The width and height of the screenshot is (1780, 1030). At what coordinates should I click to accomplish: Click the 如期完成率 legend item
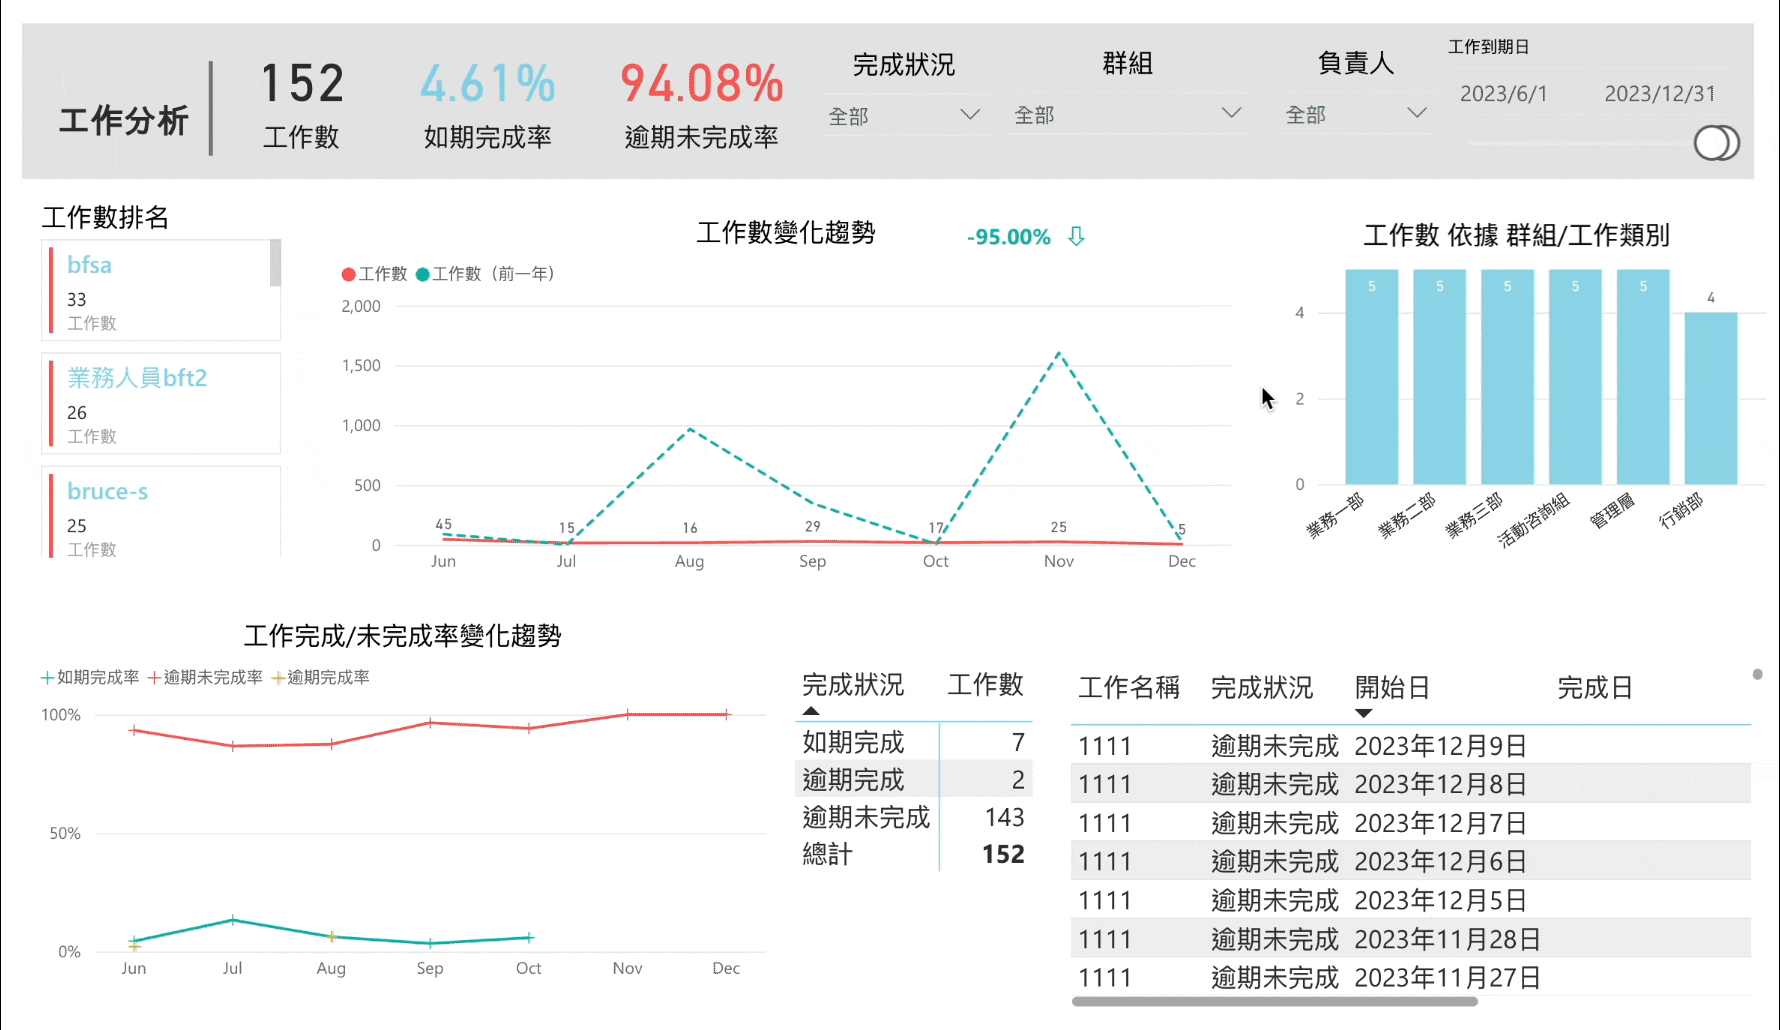pyautogui.click(x=90, y=677)
